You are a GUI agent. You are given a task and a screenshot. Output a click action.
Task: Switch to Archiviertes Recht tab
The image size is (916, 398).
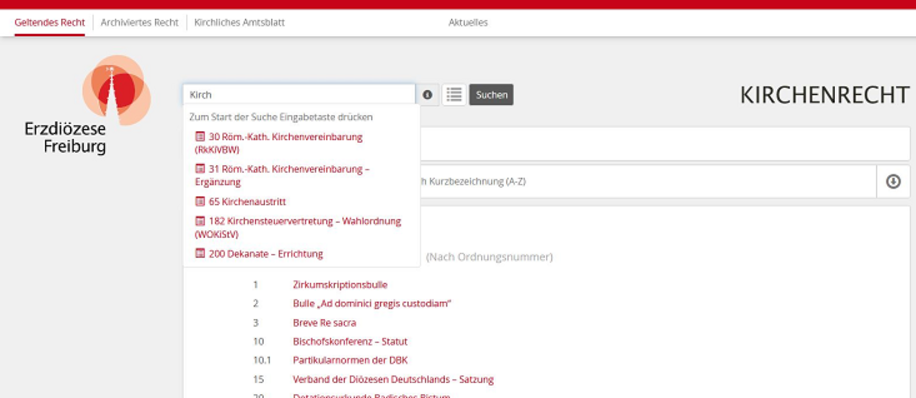(140, 23)
